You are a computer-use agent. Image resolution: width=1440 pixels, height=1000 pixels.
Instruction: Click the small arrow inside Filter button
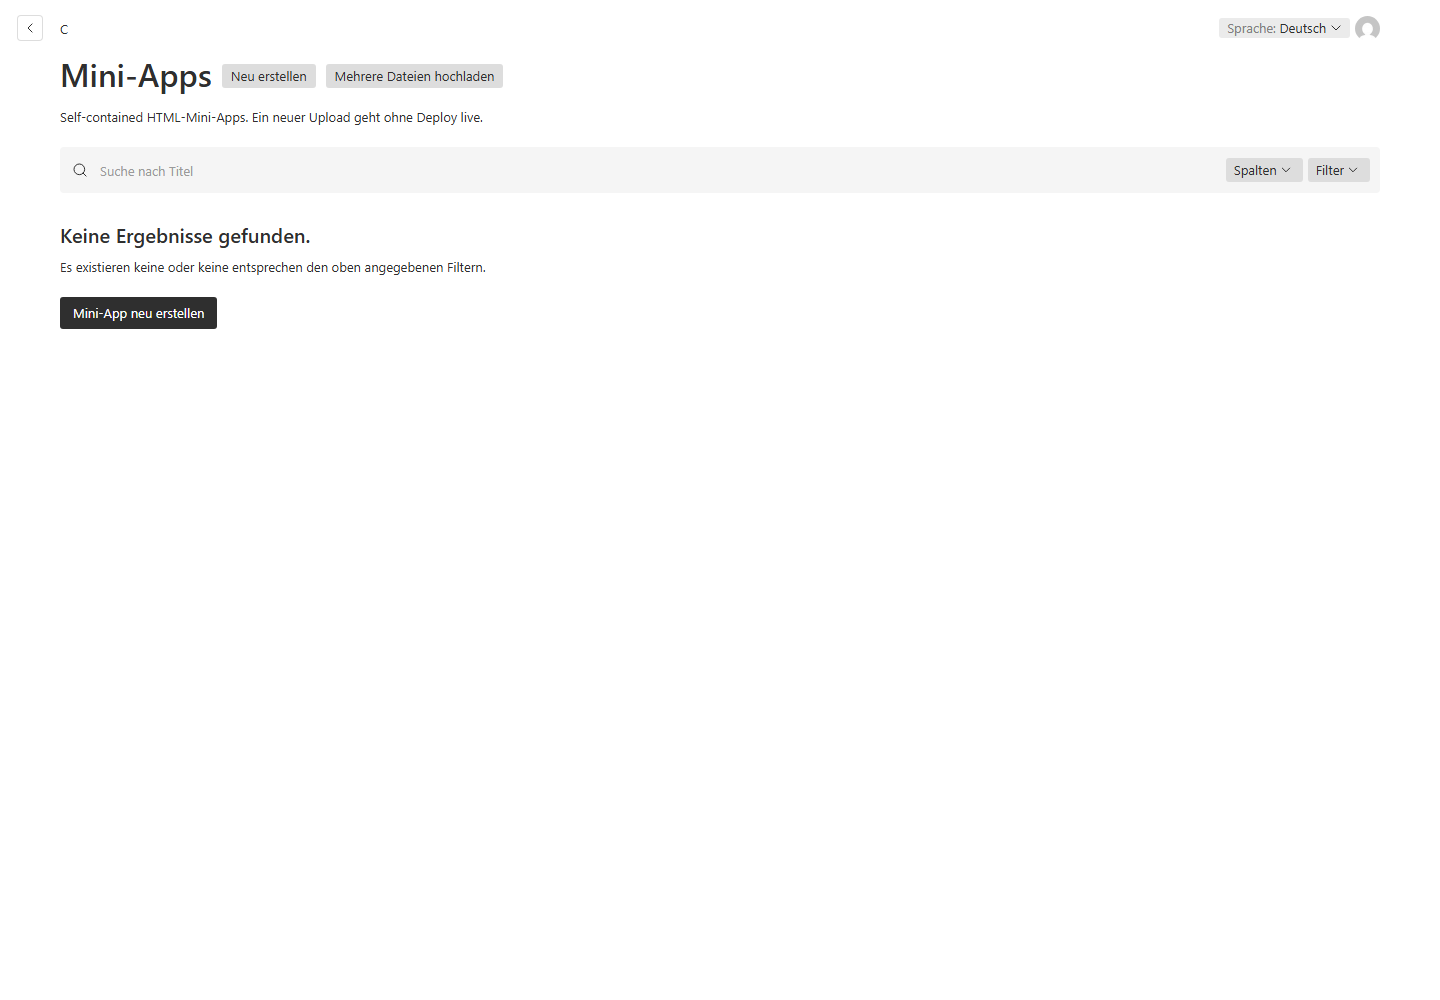[x=1353, y=170]
